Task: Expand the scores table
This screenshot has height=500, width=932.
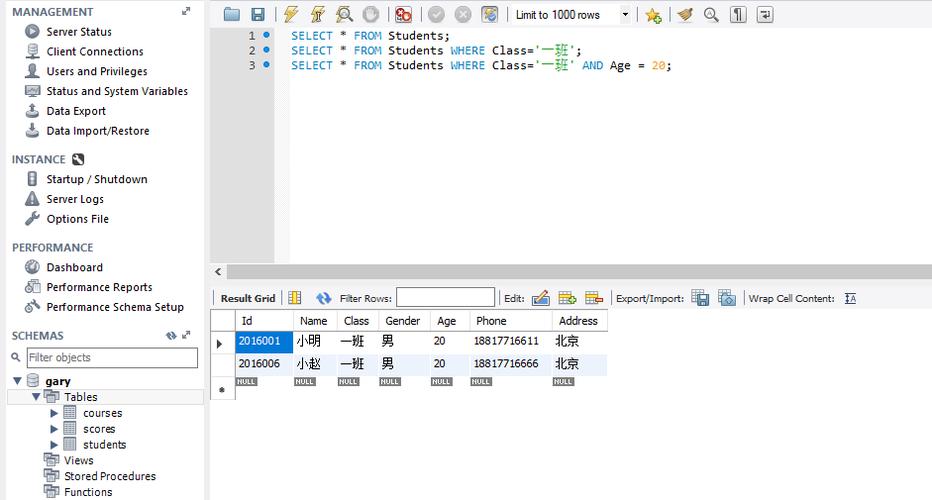Action: point(54,429)
